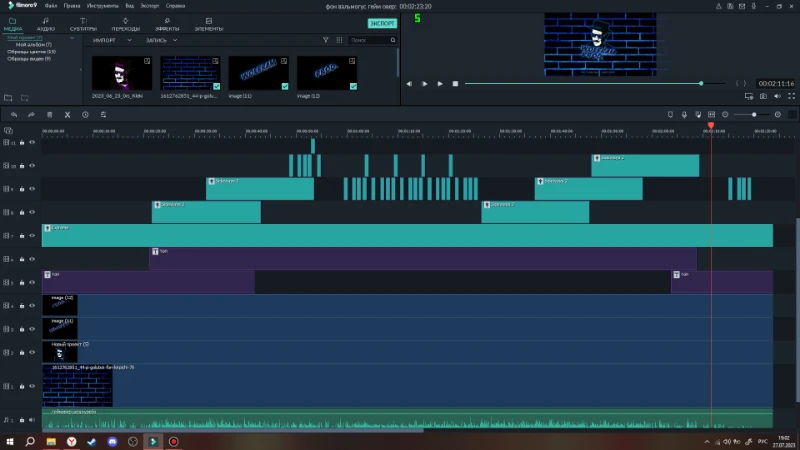Step back to previous frame
This screenshot has height=450, width=800.
click(x=409, y=84)
